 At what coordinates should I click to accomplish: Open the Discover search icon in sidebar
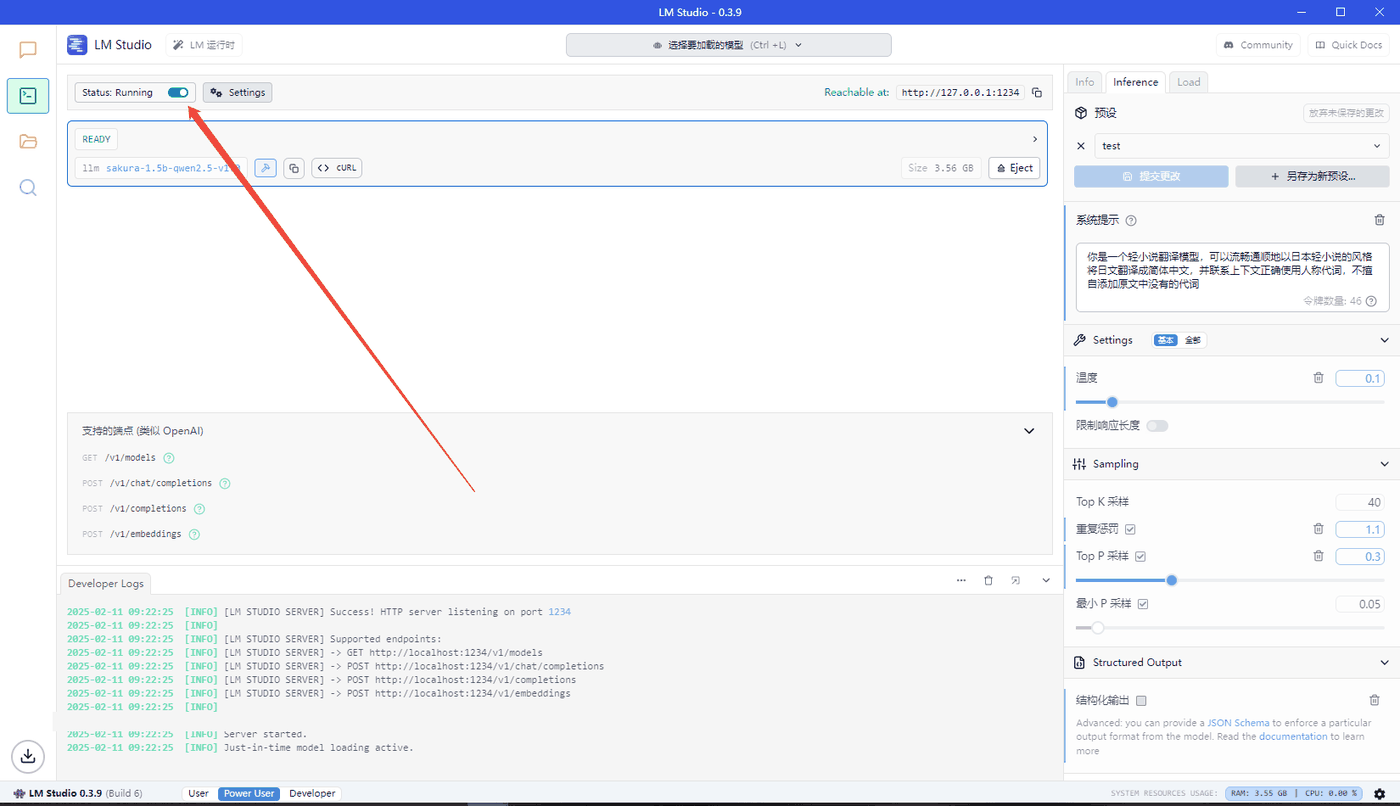click(28, 187)
